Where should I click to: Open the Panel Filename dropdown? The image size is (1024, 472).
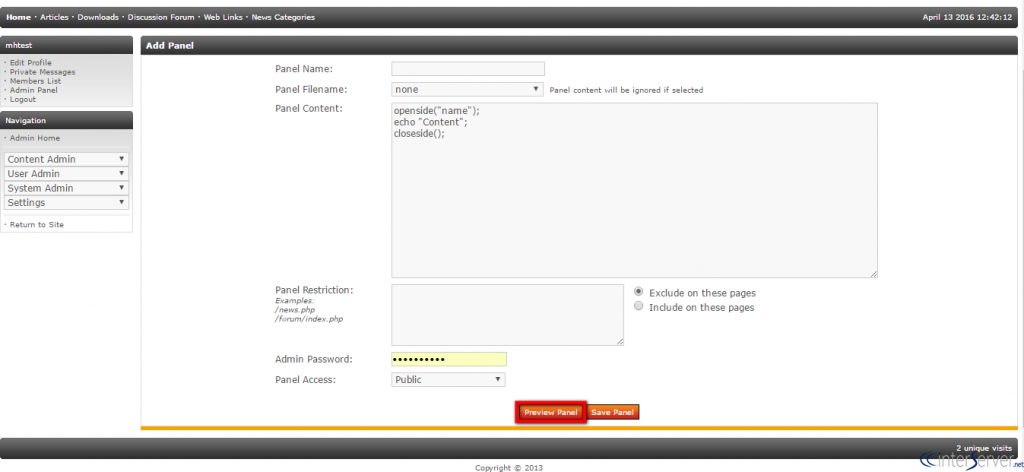(x=467, y=89)
